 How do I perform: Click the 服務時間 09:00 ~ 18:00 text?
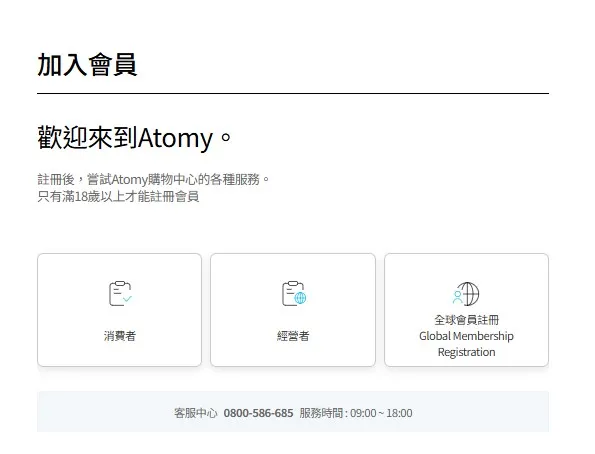(x=356, y=413)
